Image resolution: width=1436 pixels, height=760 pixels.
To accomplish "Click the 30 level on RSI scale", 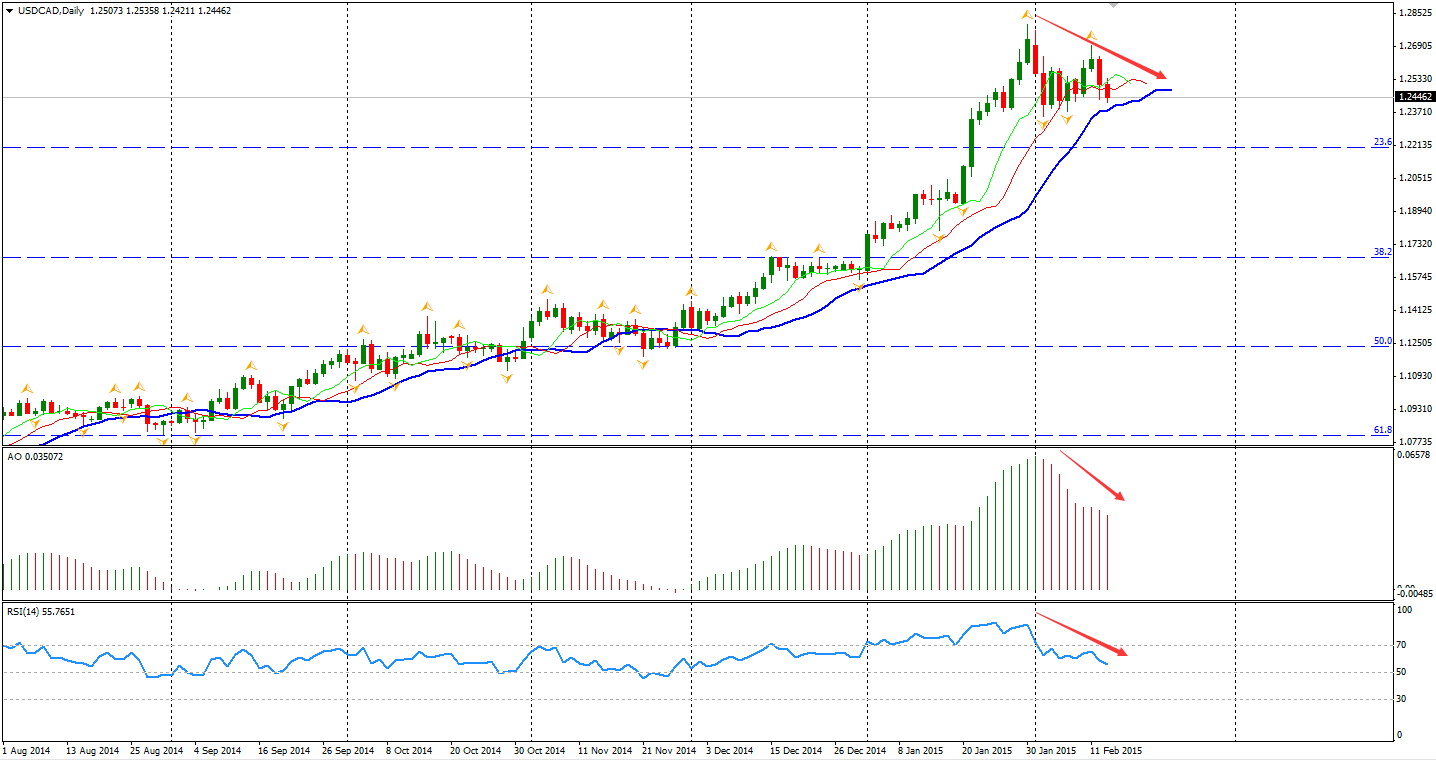I will pyautogui.click(x=1403, y=698).
